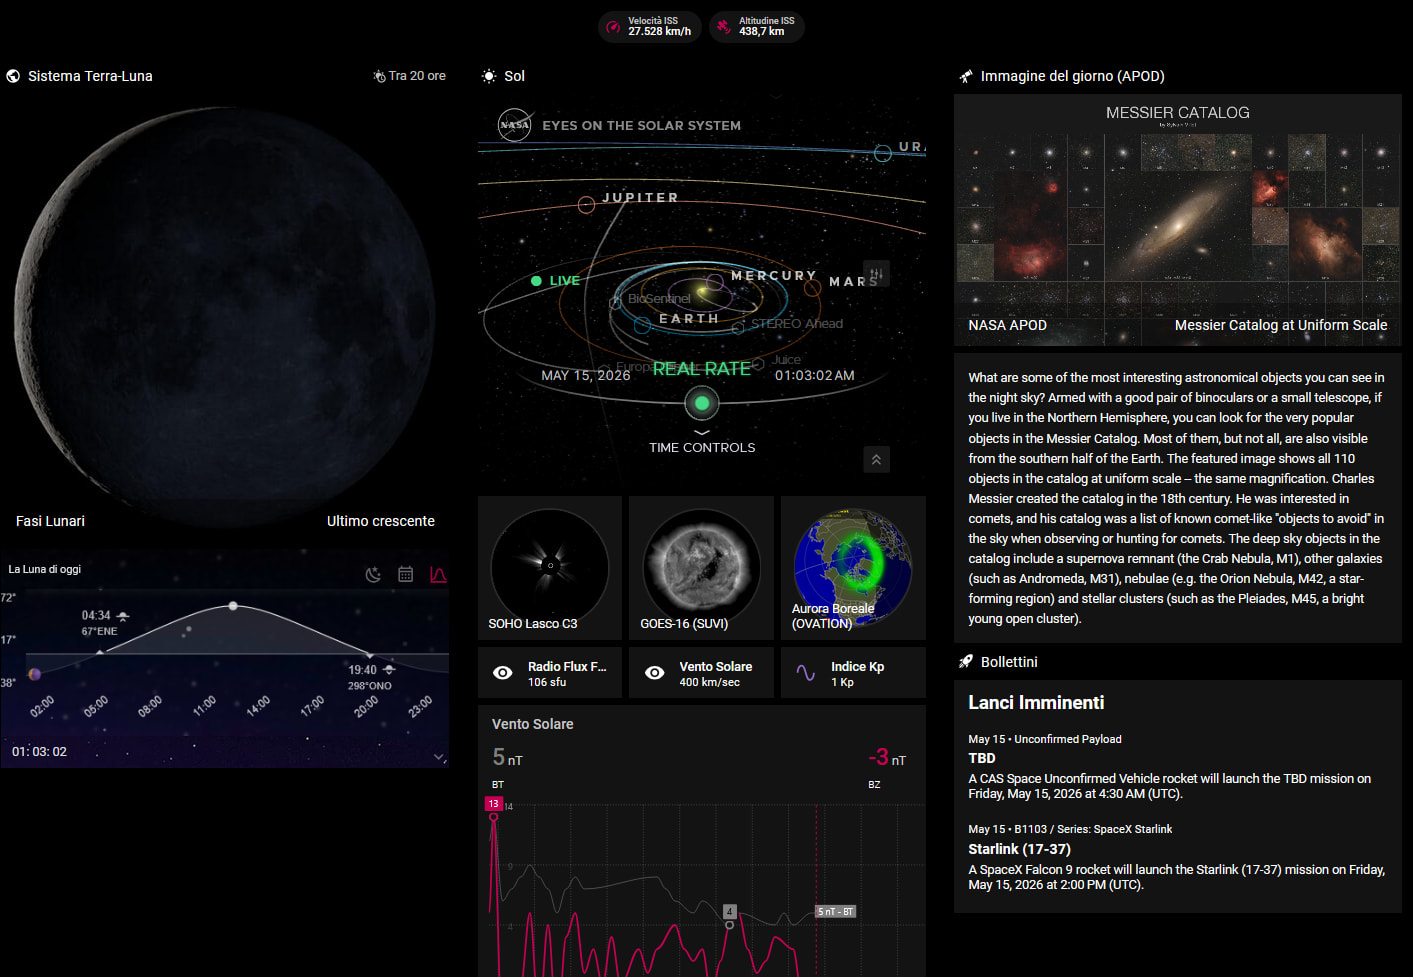
Task: Click the moonrise icon next to 04:34
Action: [123, 616]
